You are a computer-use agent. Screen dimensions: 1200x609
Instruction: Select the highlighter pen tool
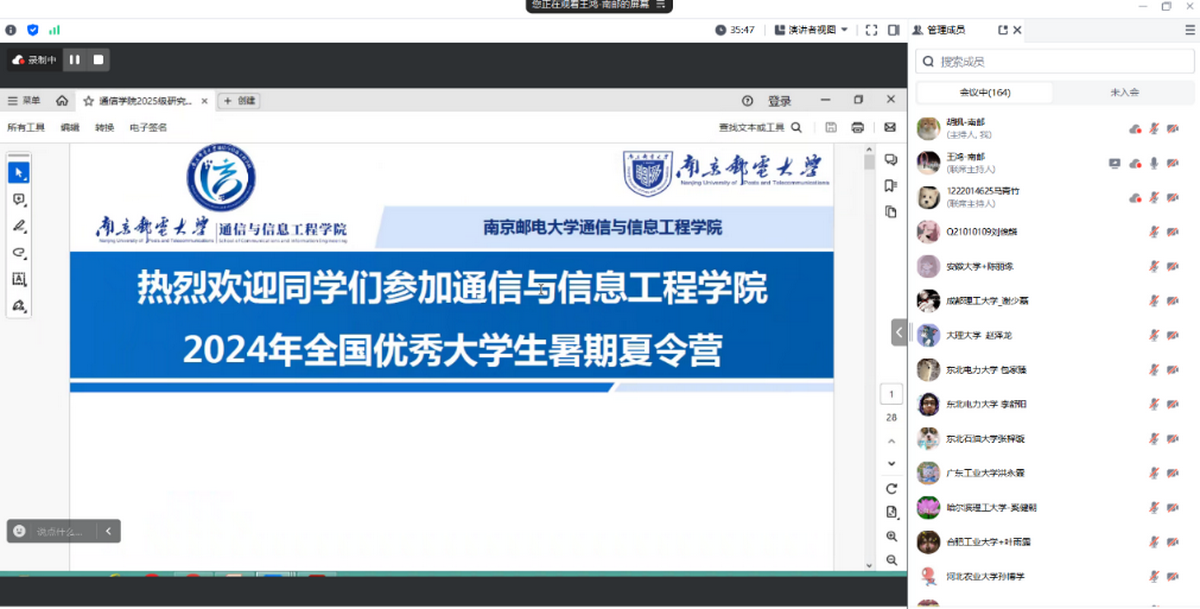[18, 227]
